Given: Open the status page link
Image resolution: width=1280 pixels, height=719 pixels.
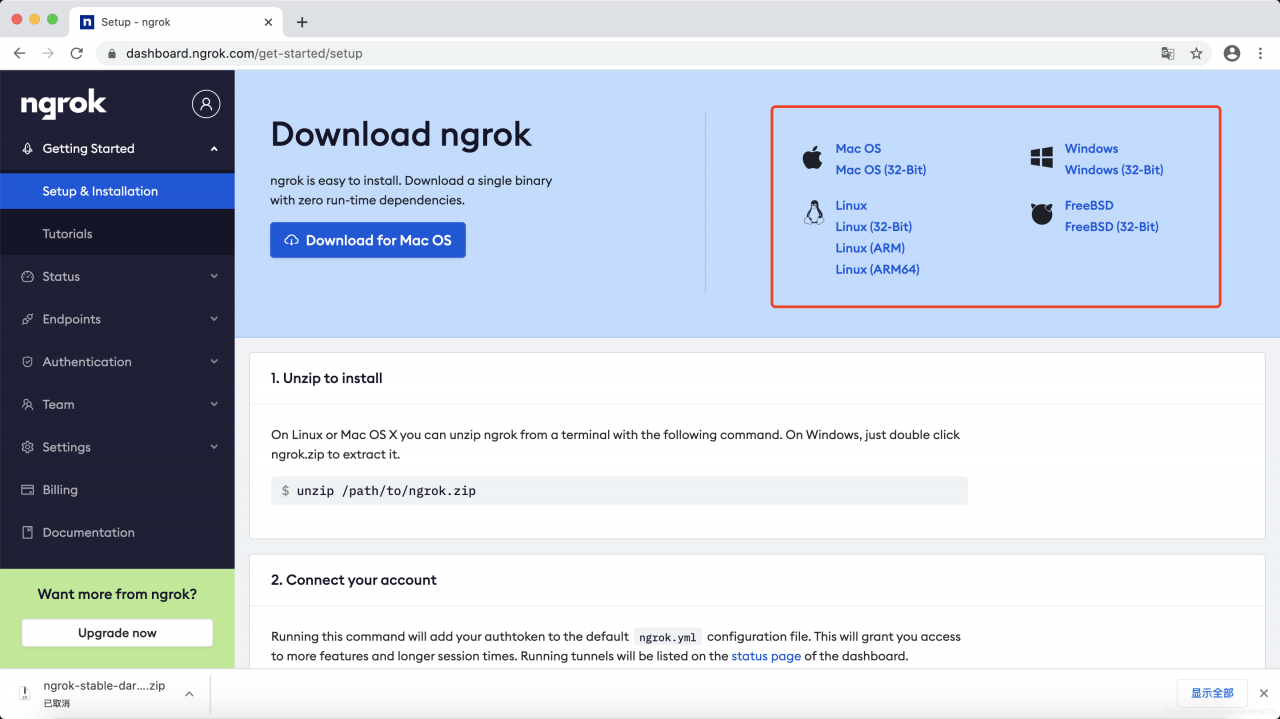Looking at the screenshot, I should [766, 656].
